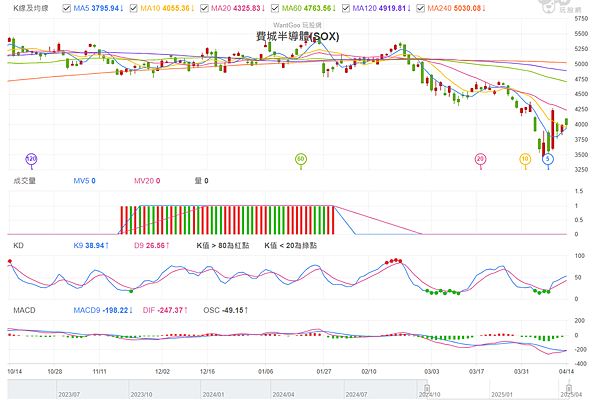Click the MV5 0 volume value

click(85, 181)
